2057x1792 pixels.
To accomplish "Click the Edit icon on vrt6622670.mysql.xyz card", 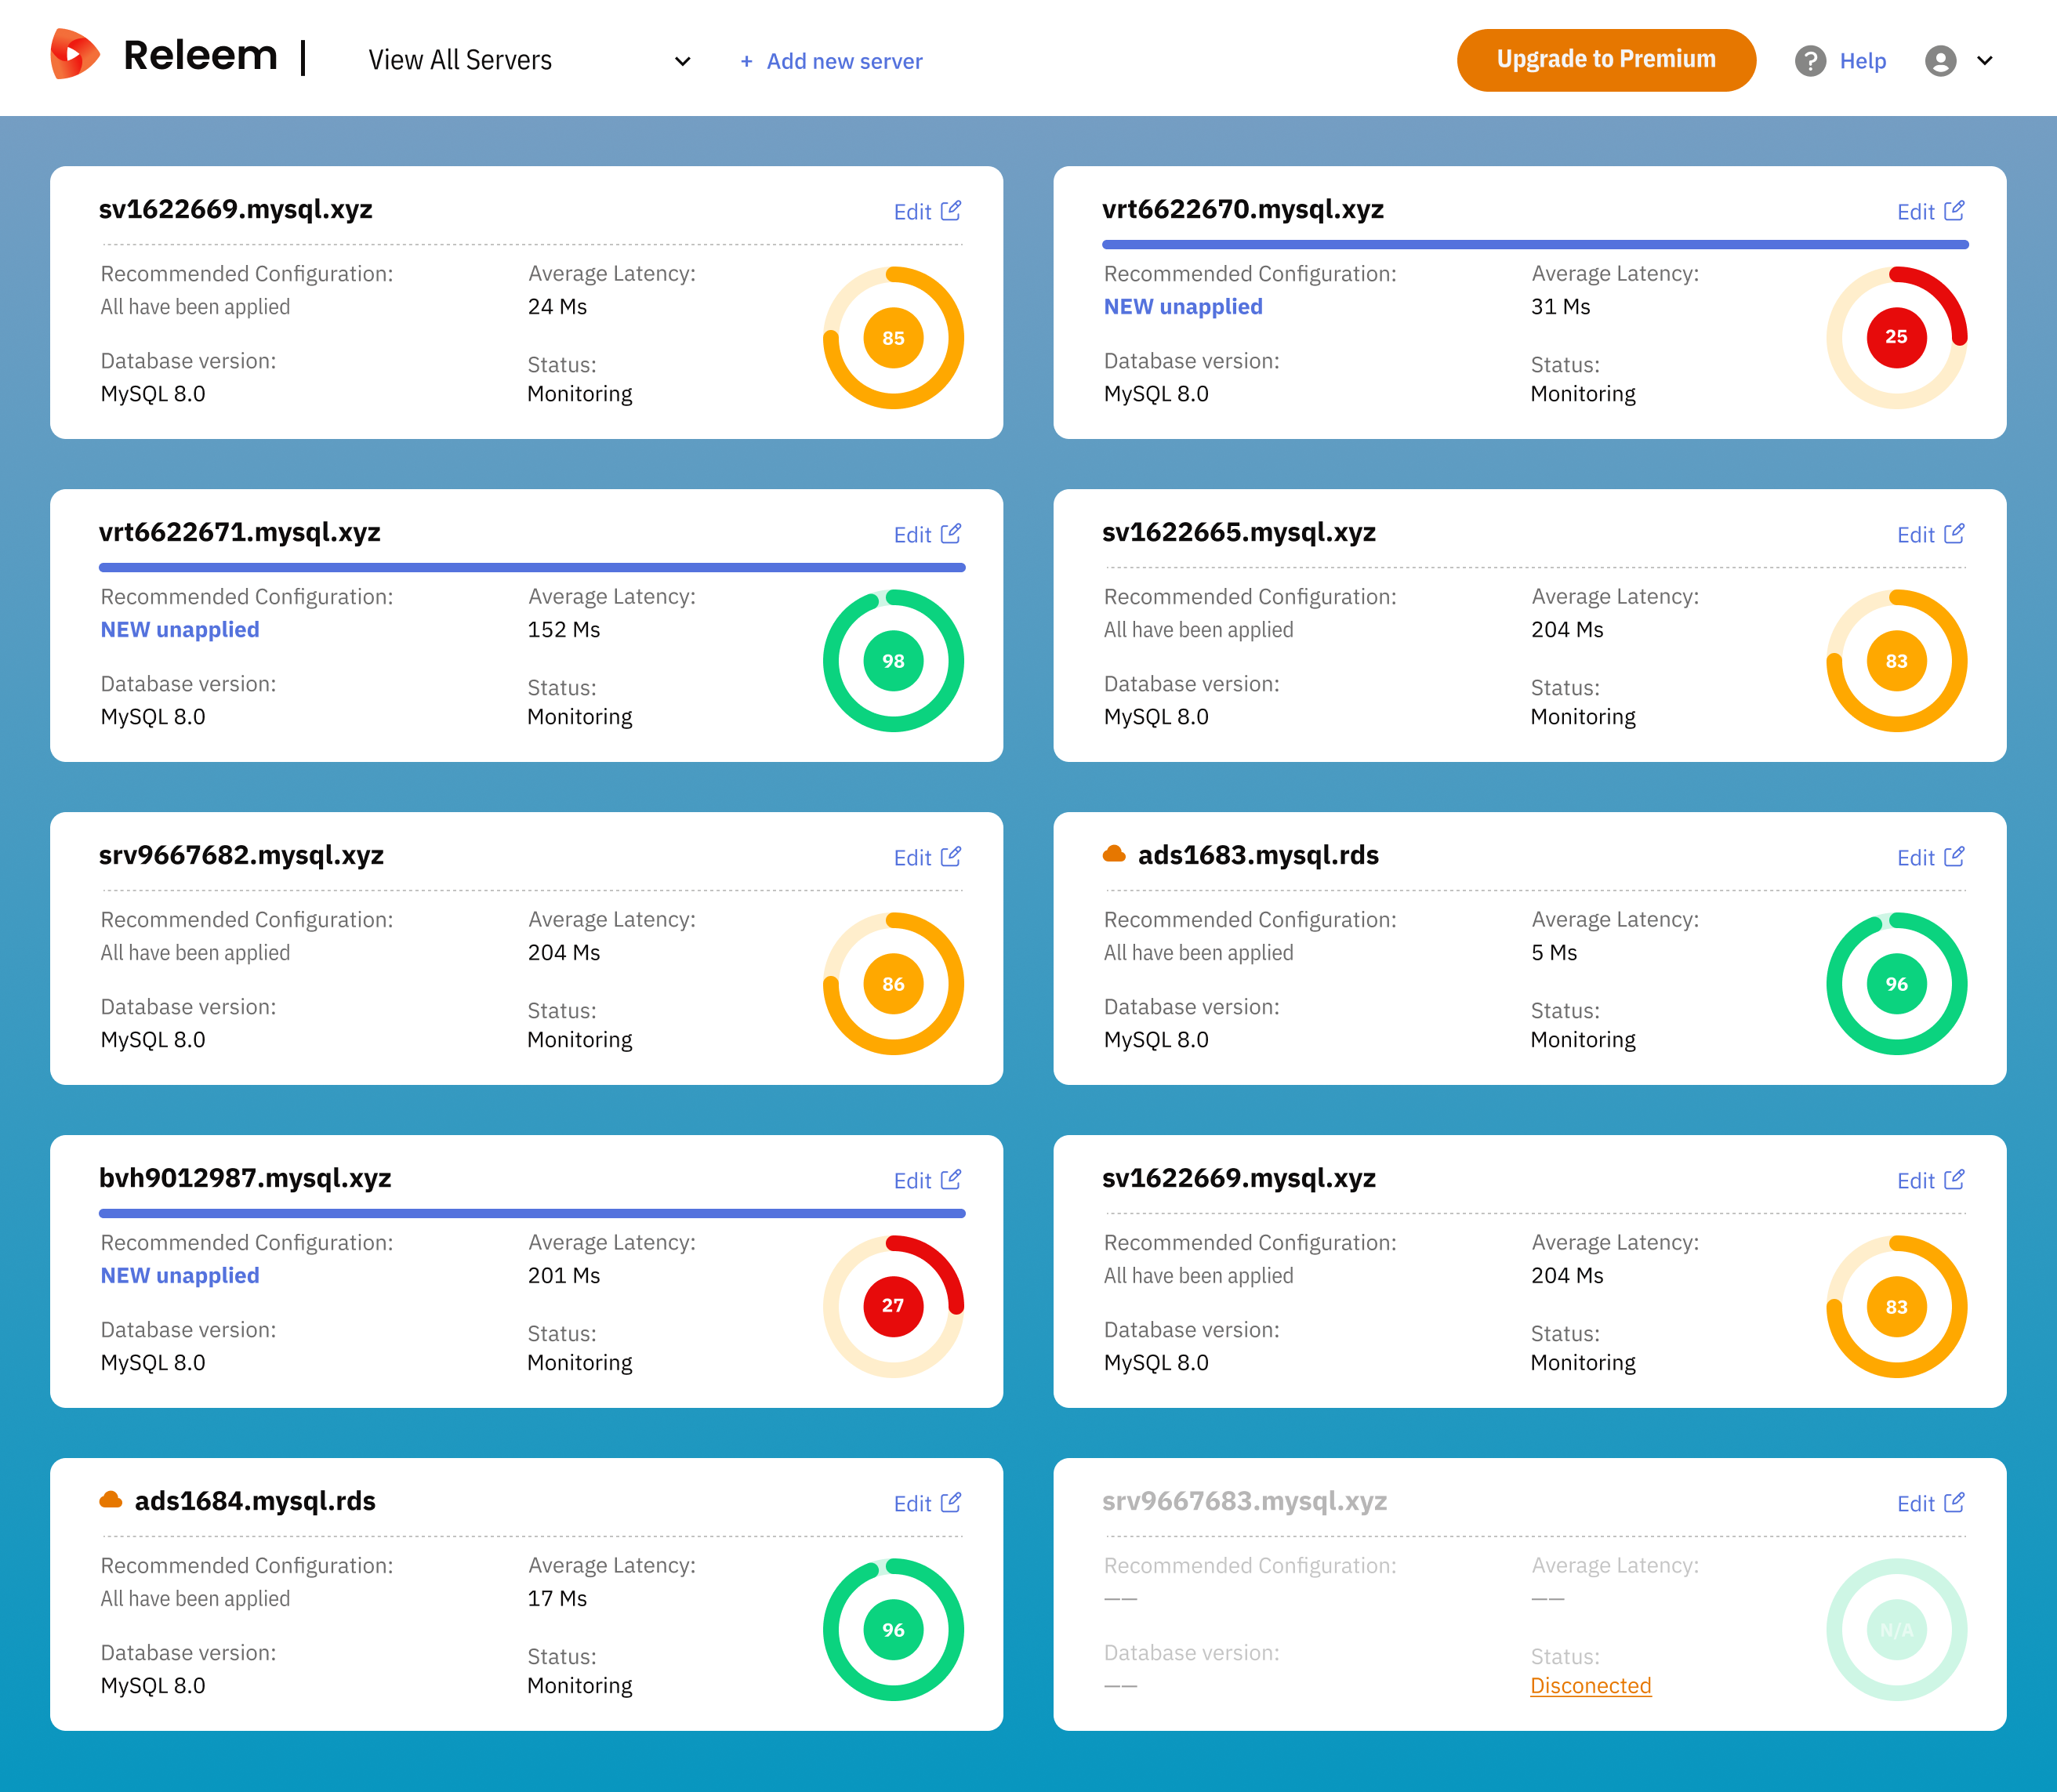I will [1955, 211].
